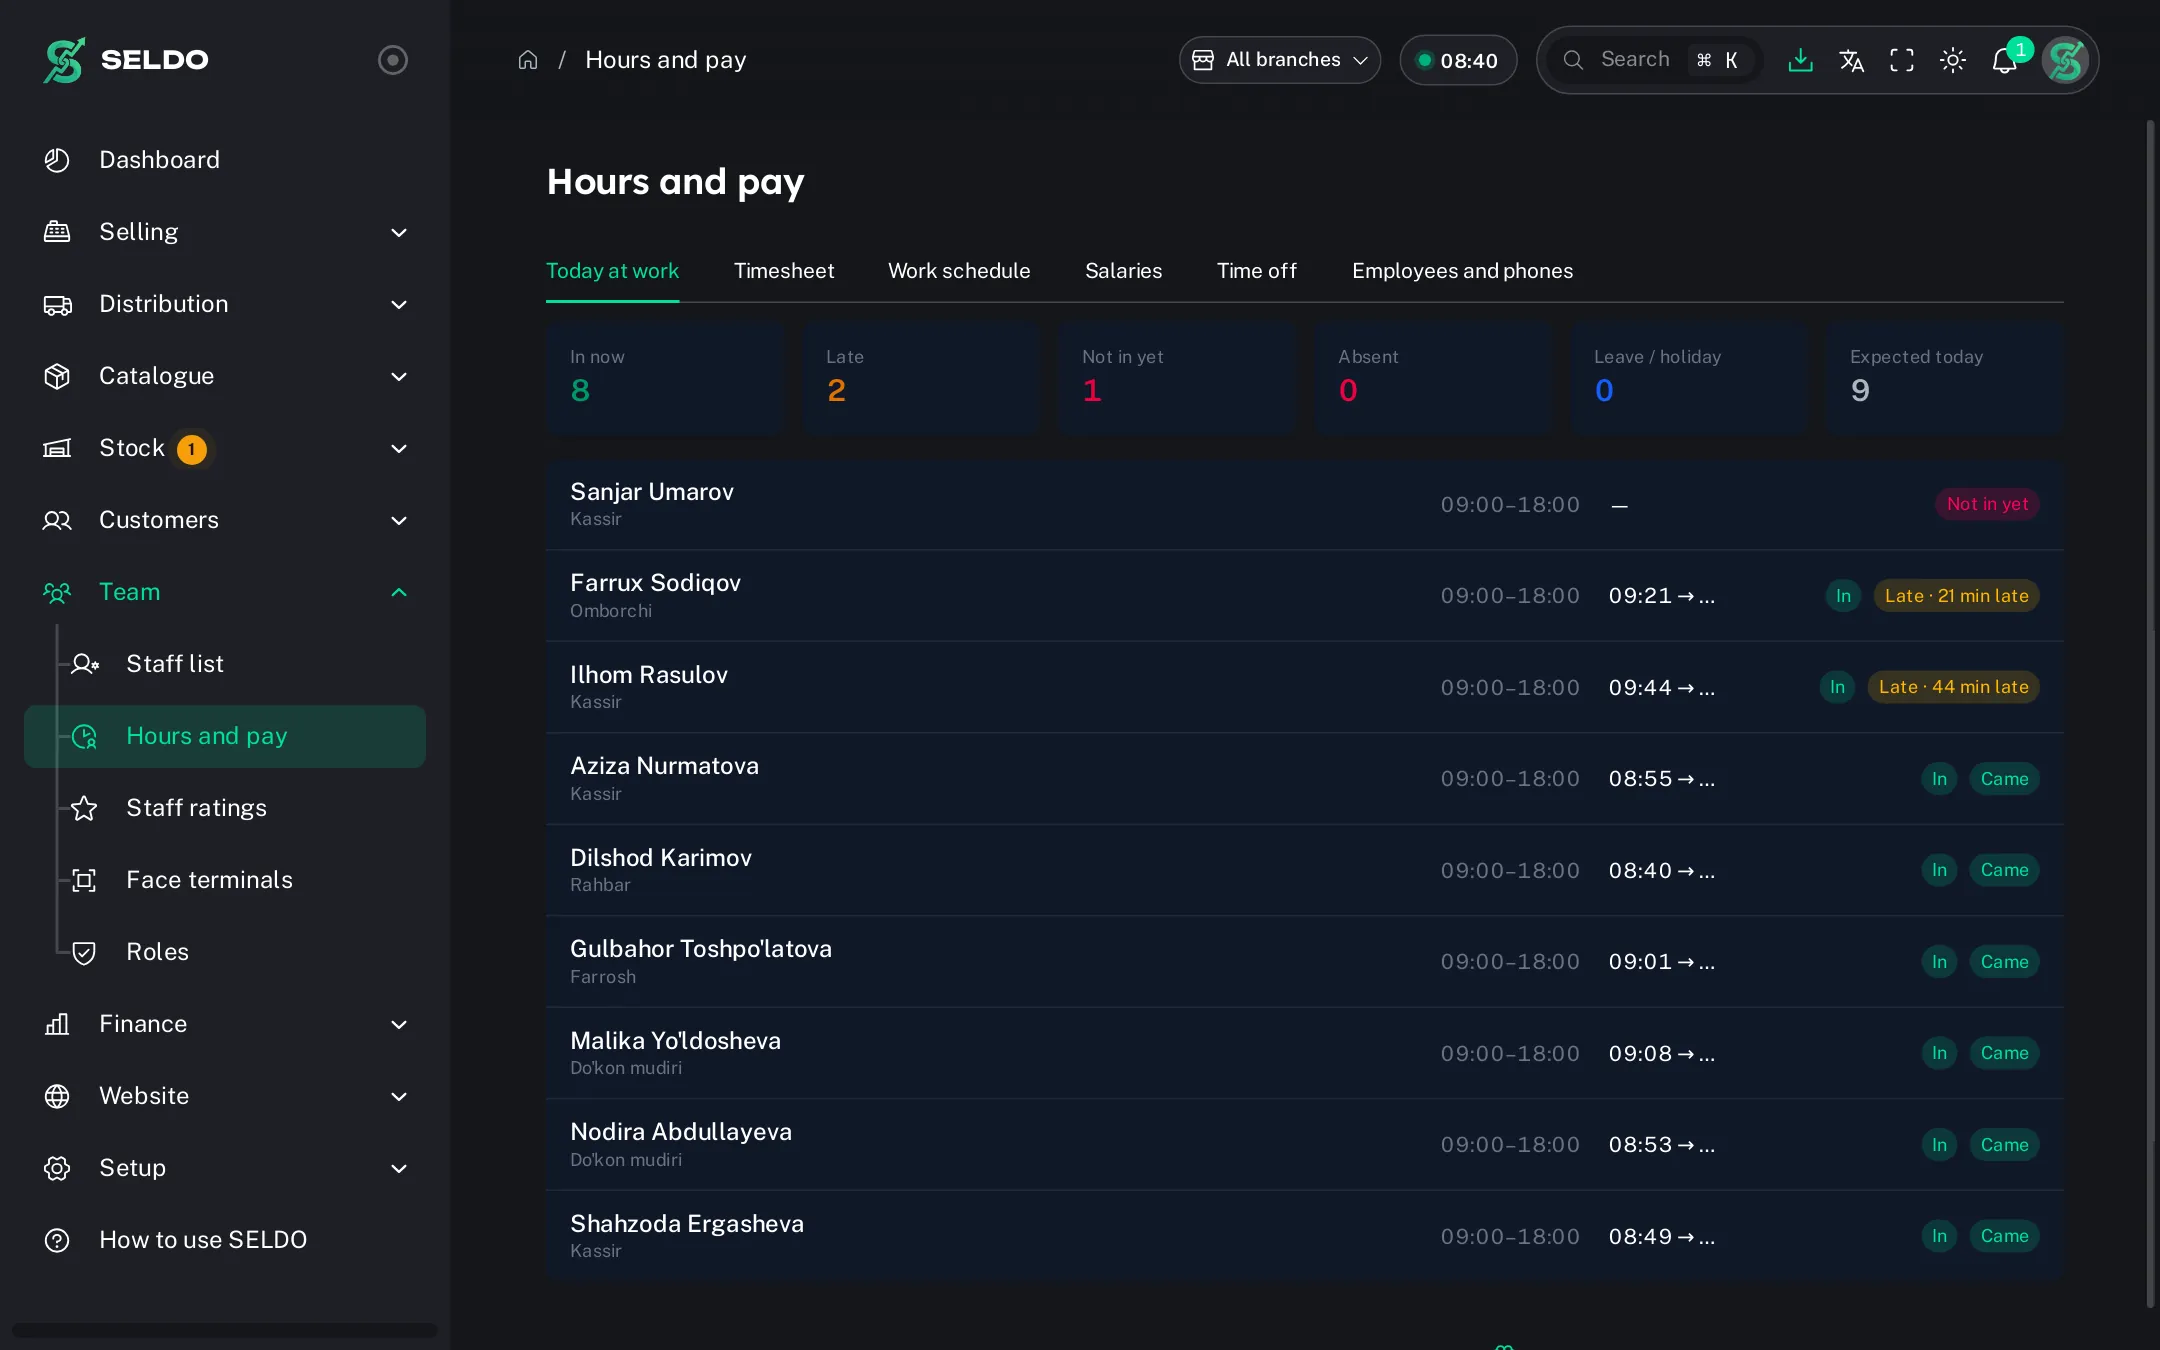Select Hours and pay sidebar item

[225, 737]
